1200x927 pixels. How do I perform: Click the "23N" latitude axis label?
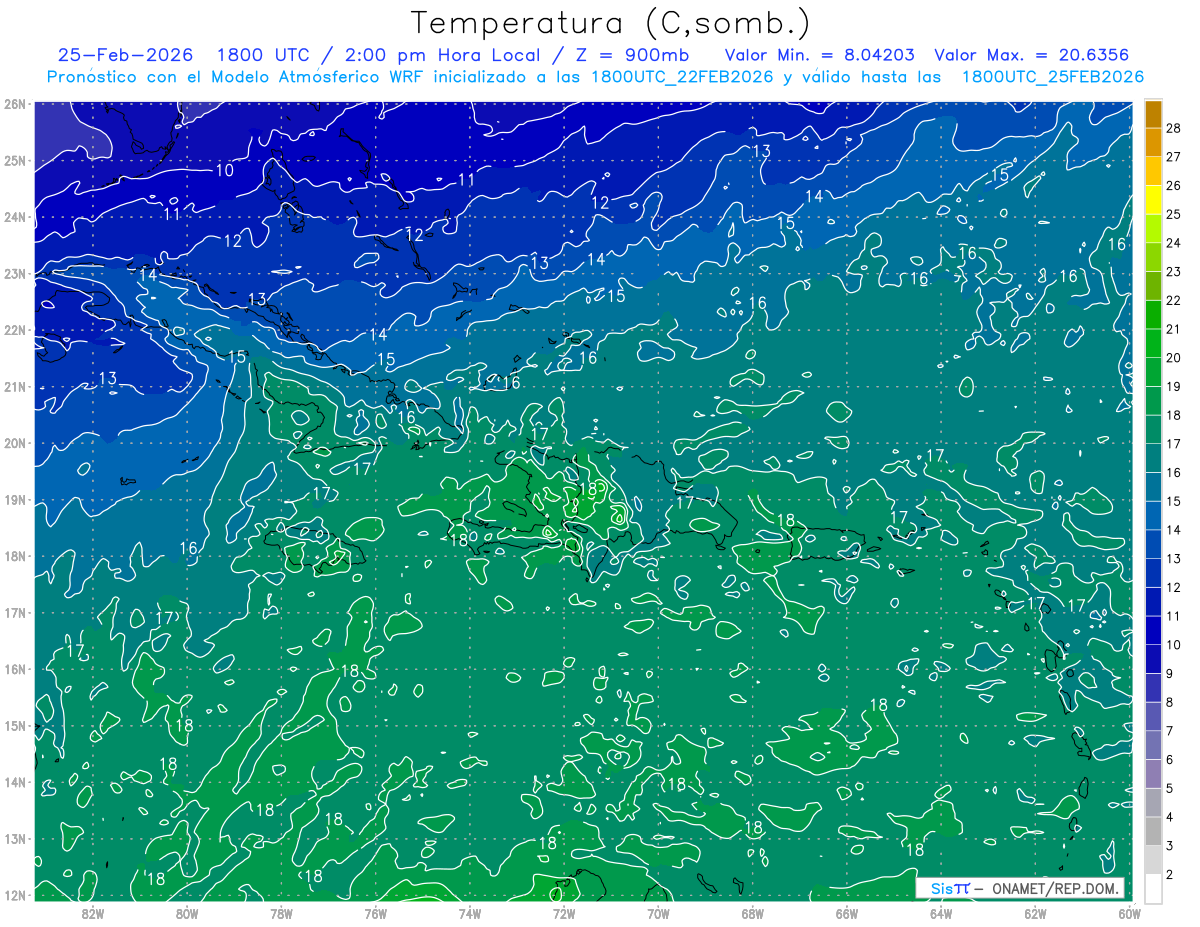point(14,274)
